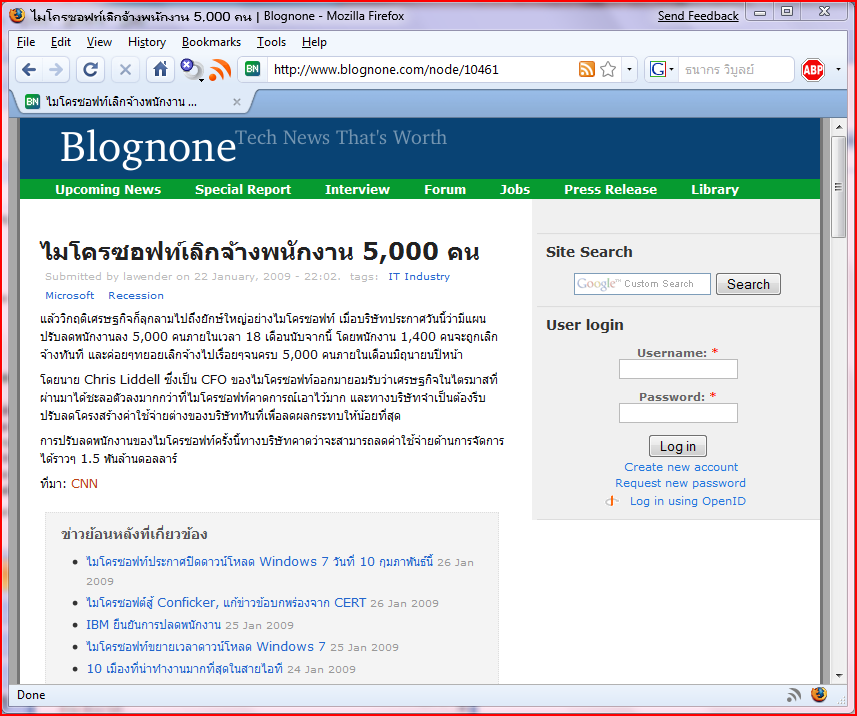
Task: Follow the CNN source link in the article
Action: click(84, 483)
